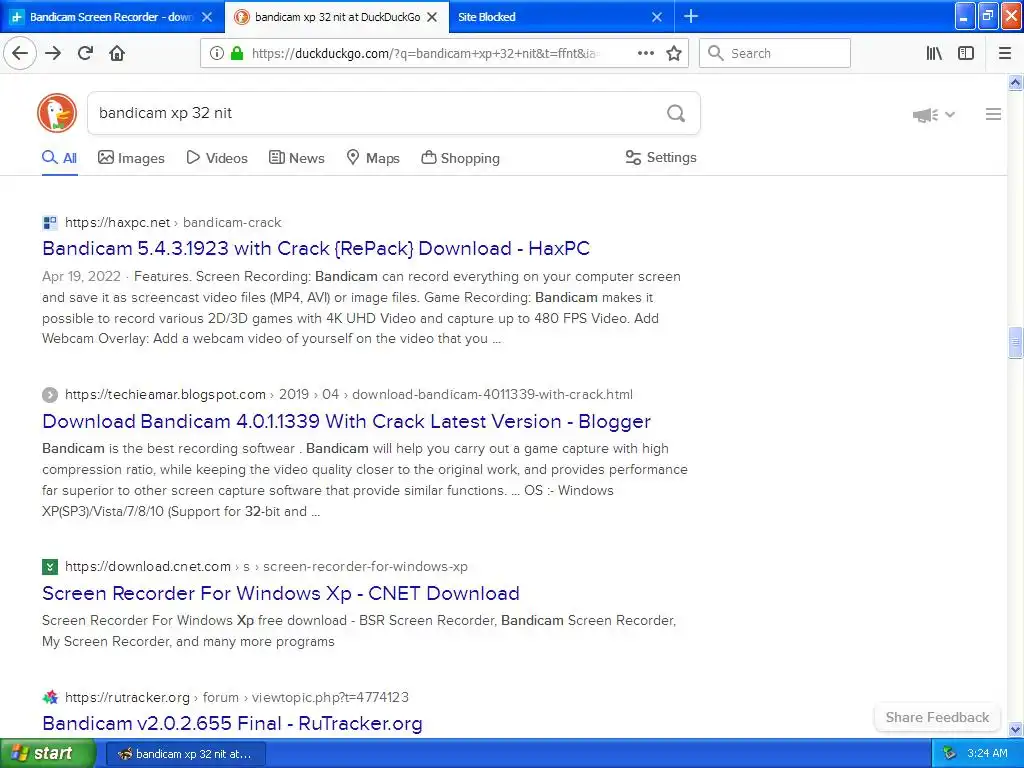Click the haxpc.net favicon
1024x768 pixels.
[50, 223]
